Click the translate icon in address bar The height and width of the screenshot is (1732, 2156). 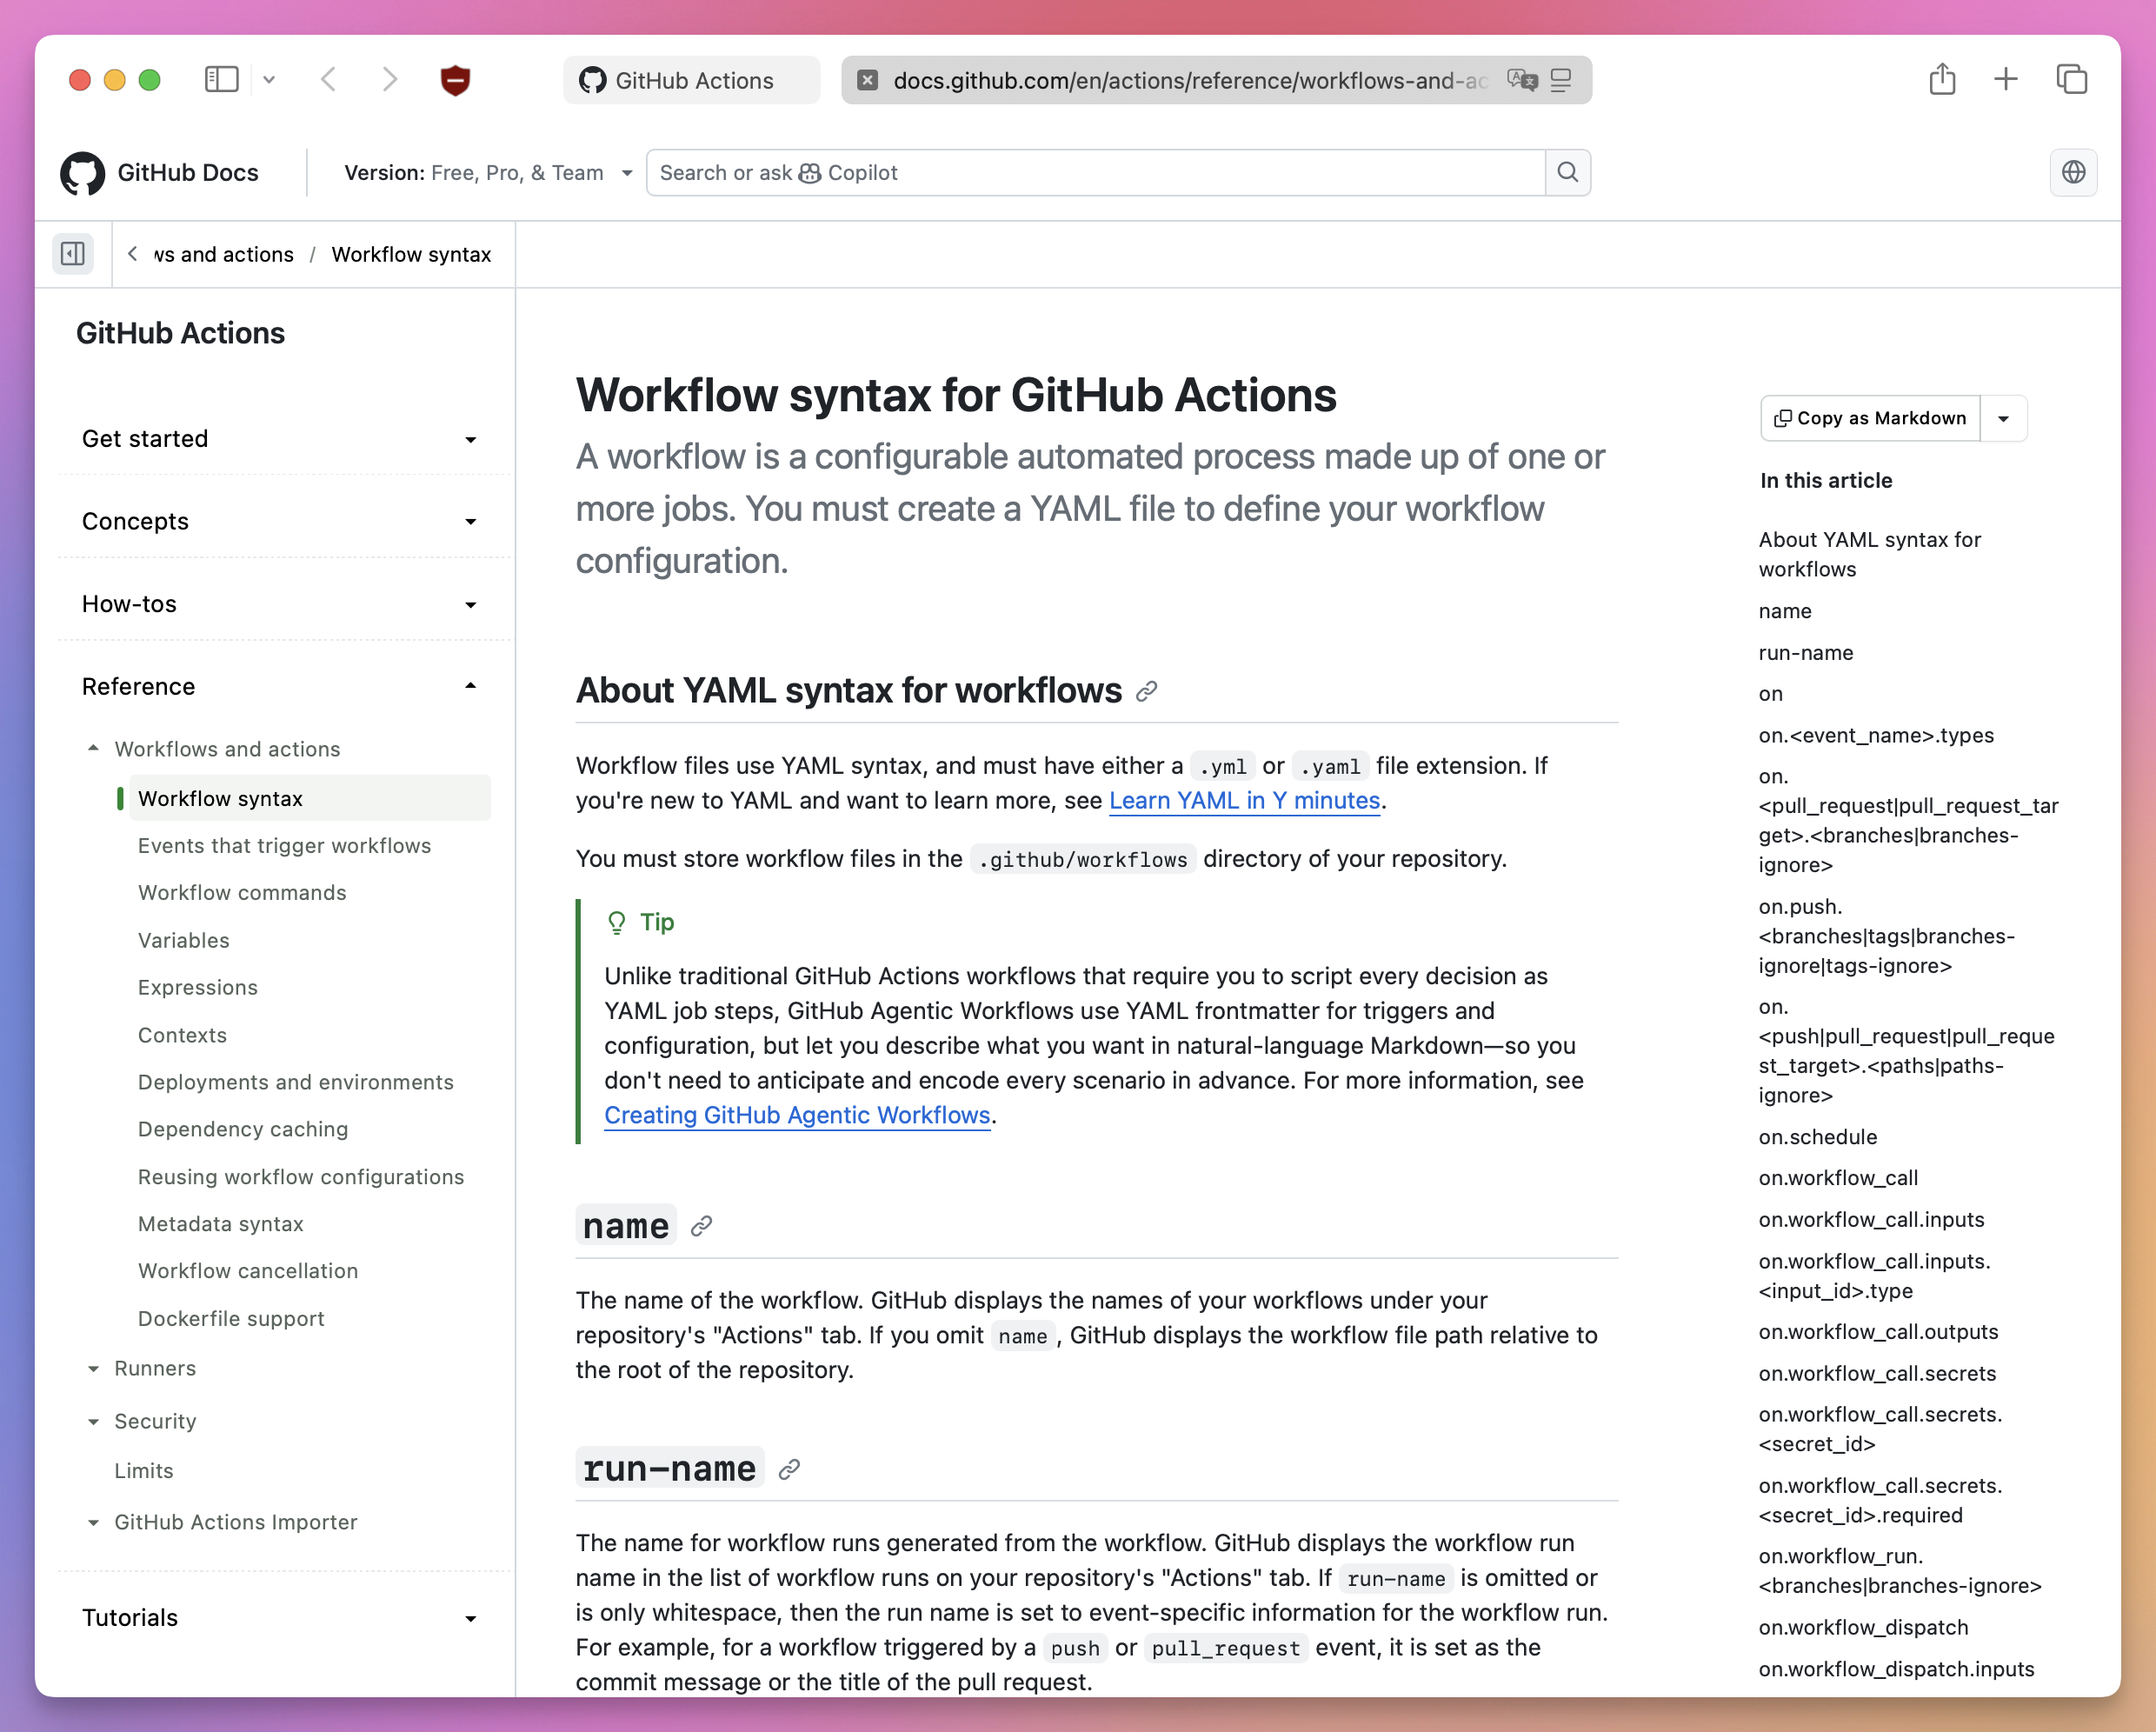pos(1522,80)
